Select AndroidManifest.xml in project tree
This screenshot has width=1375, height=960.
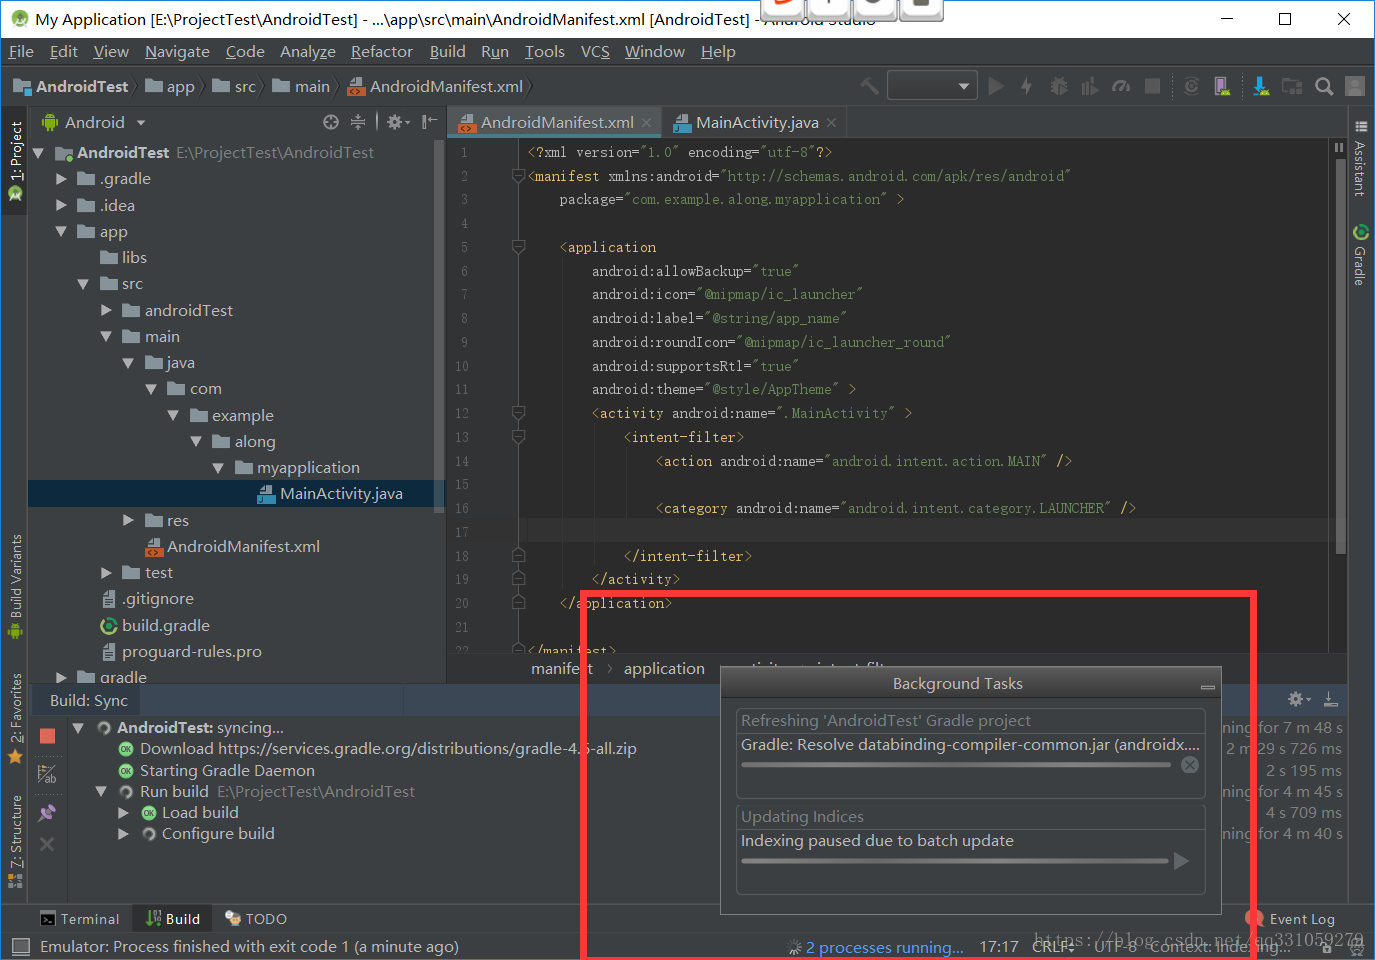coord(233,546)
